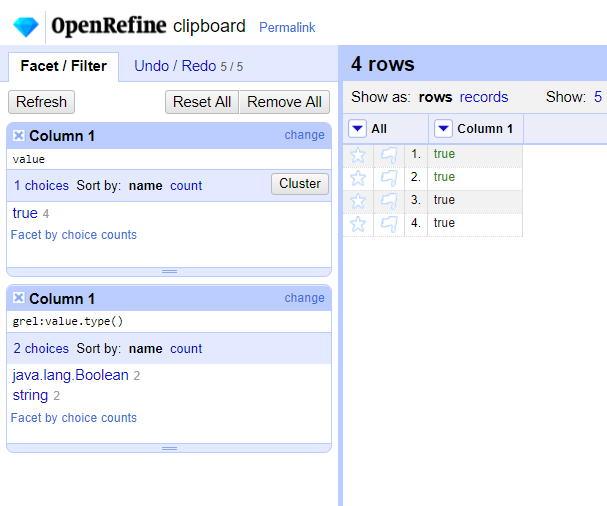Star row 2

(358, 178)
